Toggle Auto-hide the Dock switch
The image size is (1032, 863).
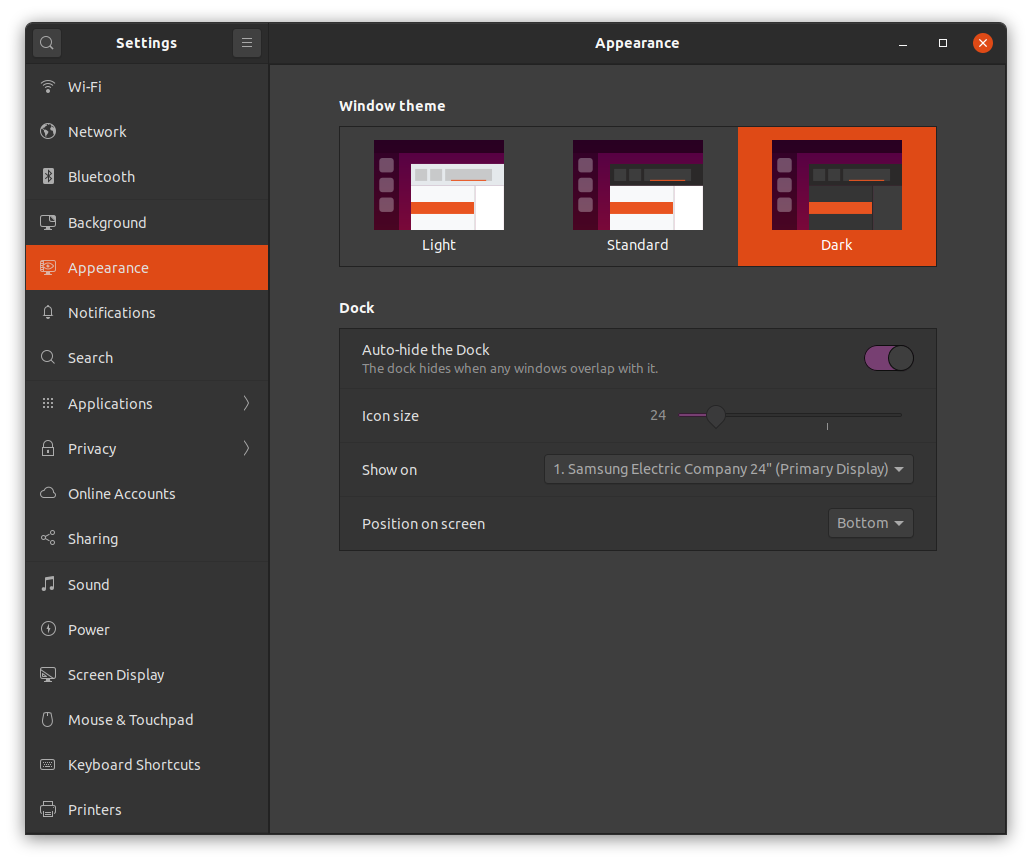coord(889,358)
